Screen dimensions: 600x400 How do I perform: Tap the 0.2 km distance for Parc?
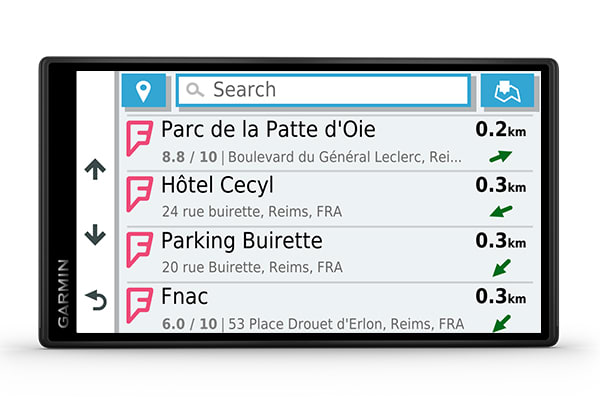tap(500, 130)
